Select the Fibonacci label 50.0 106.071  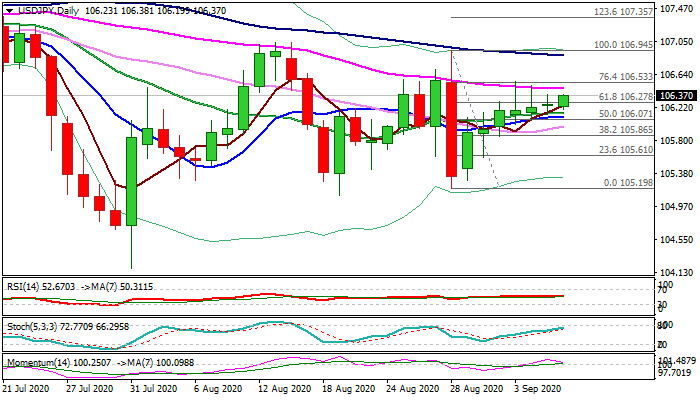625,114
